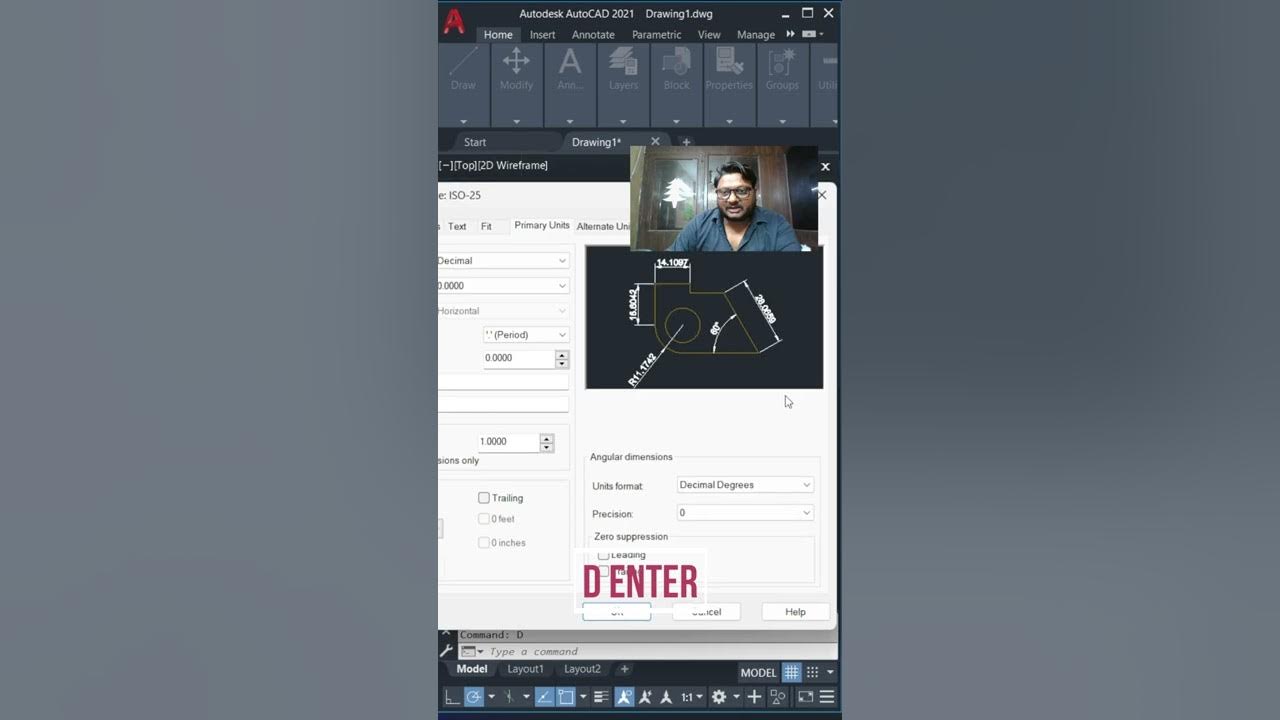Open angular Units format Decimal Degrees dropdown

click(745, 485)
